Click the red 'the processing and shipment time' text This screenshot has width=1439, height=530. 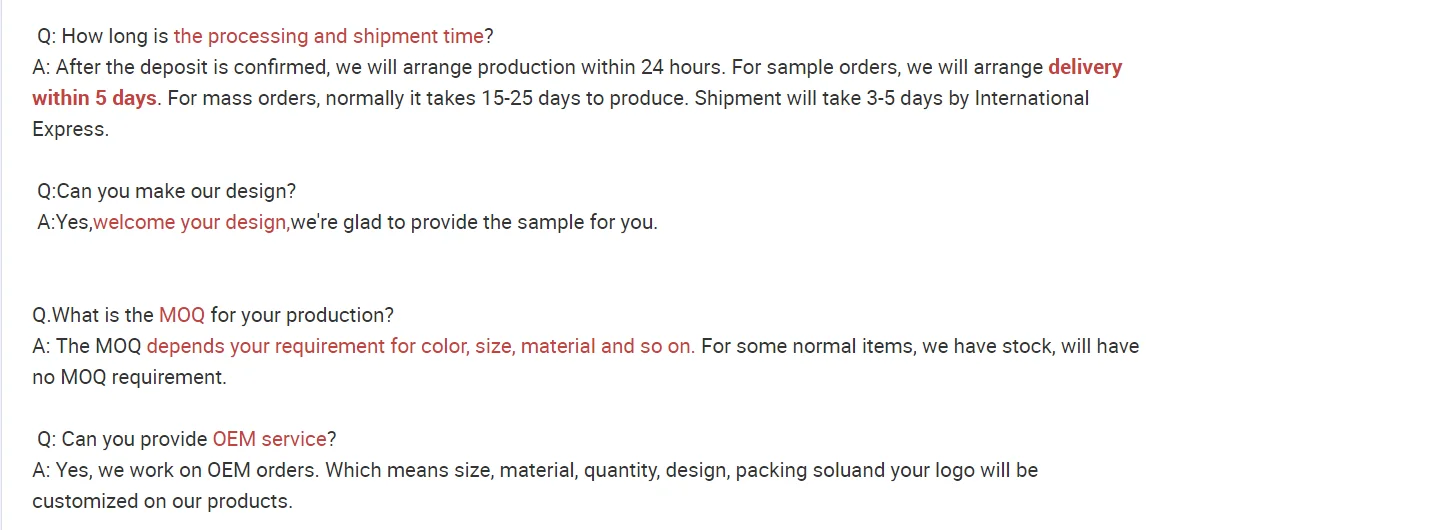pos(328,36)
